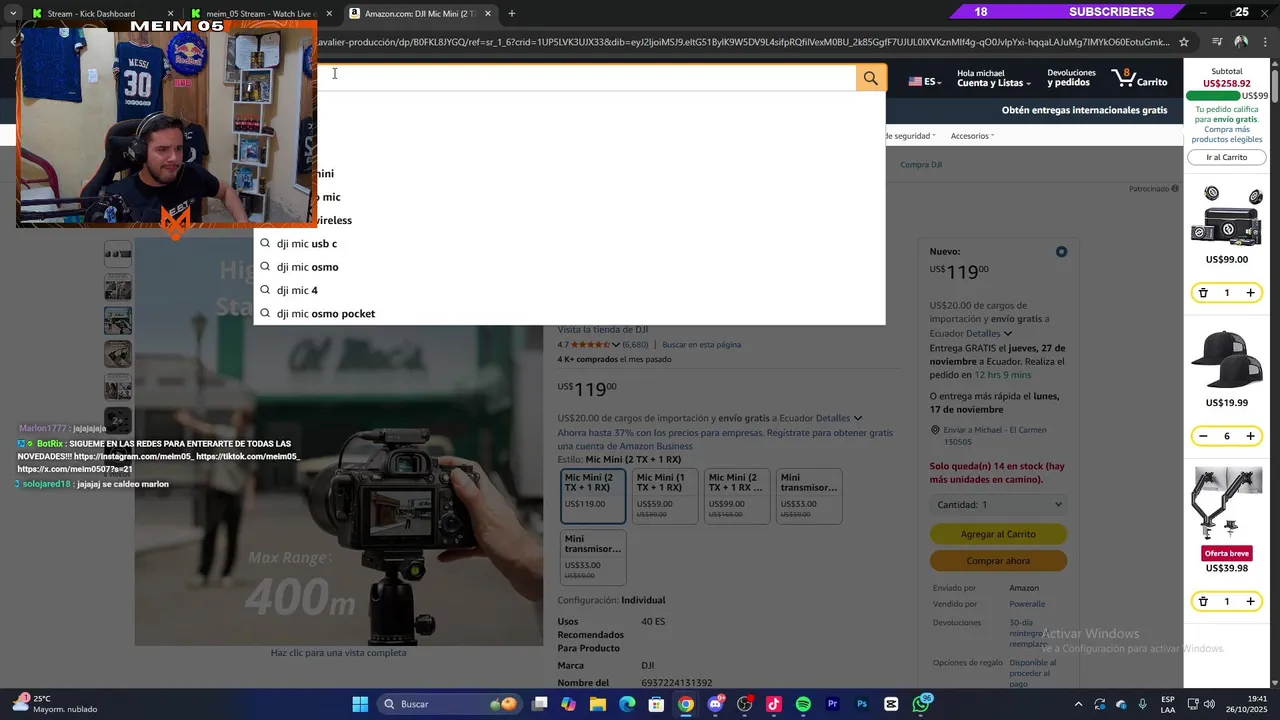1280x720 pixels.
Task: Open TikTok from the taskbar
Action: click(774, 704)
